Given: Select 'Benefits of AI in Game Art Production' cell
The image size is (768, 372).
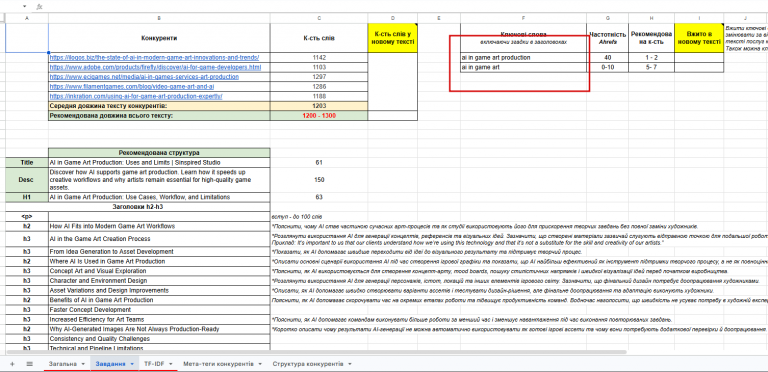Looking at the screenshot, I should [x=159, y=300].
